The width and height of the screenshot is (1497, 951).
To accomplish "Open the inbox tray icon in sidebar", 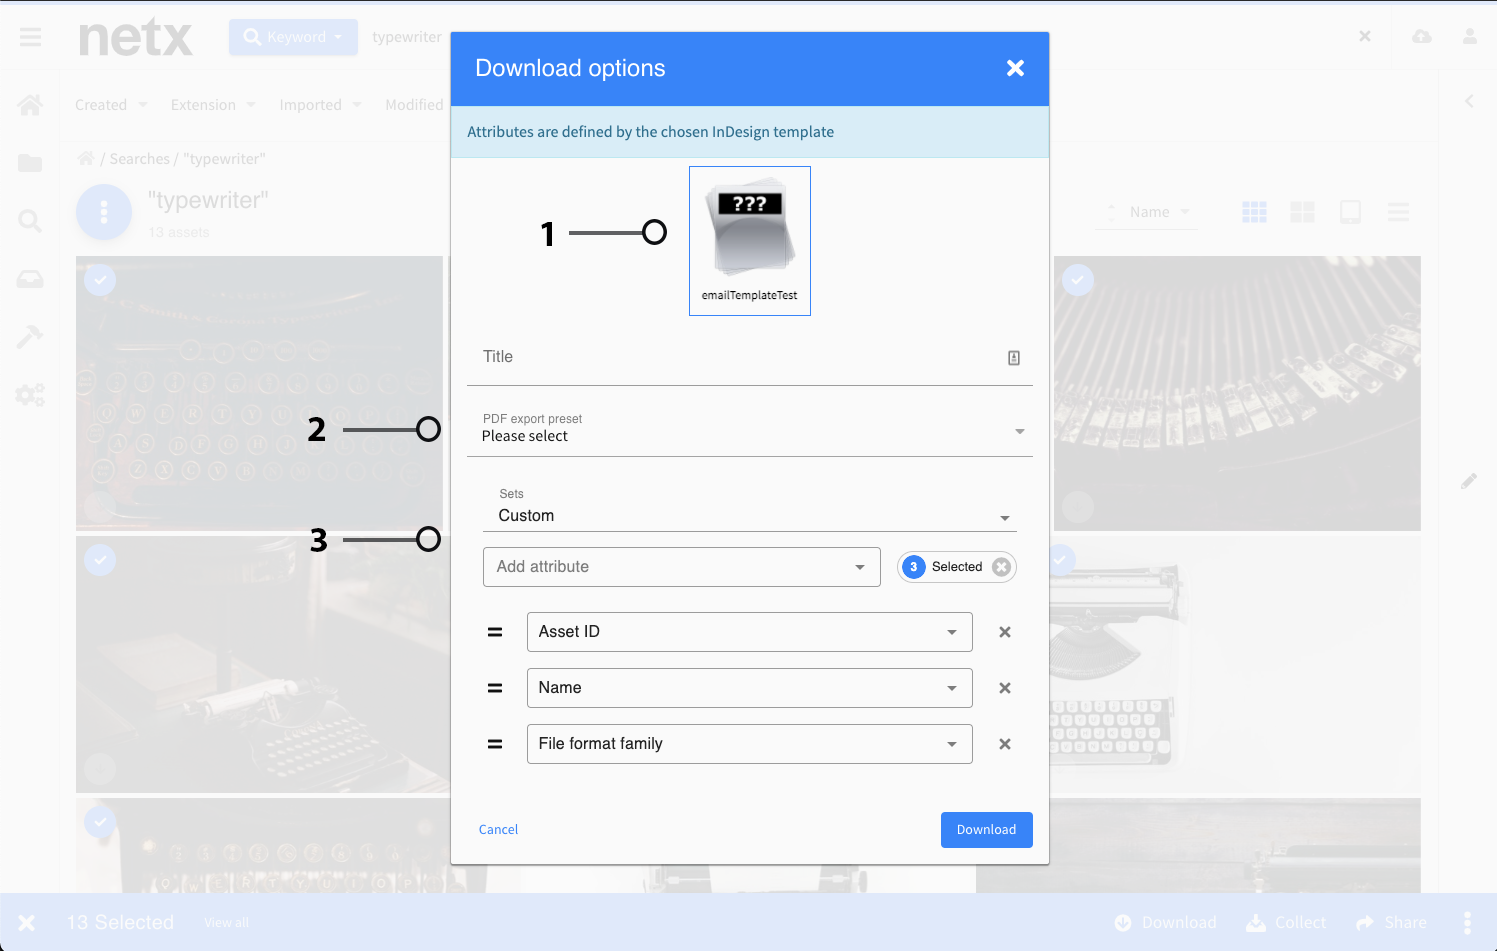I will coord(30,279).
